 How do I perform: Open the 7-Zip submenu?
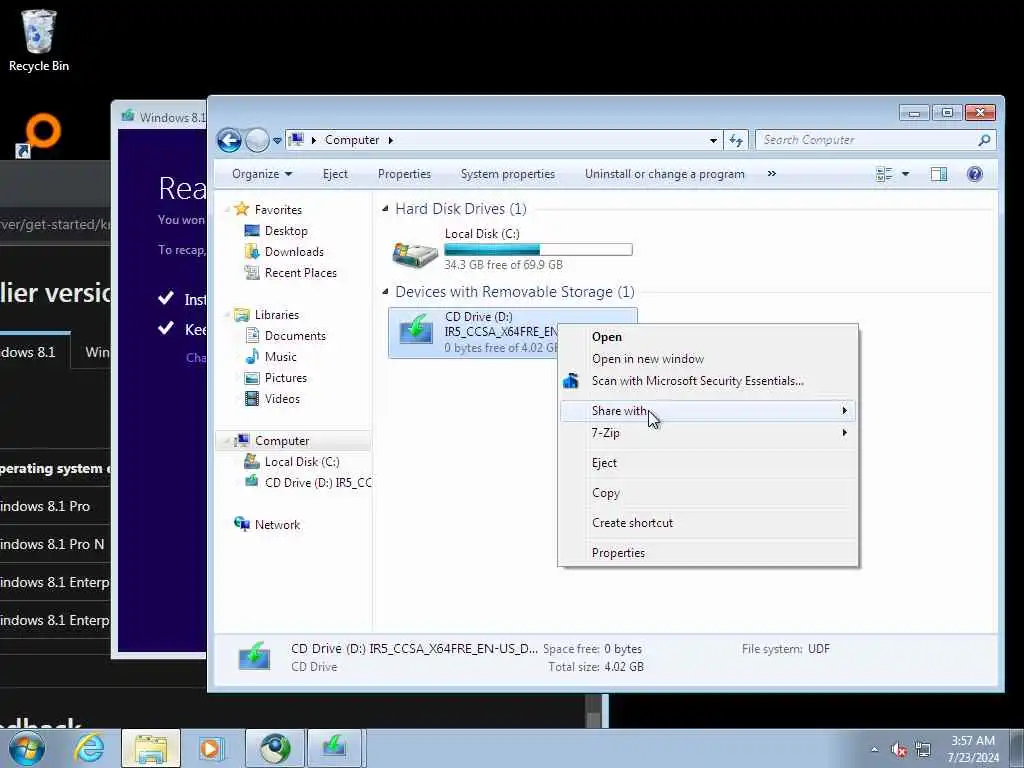coord(708,433)
